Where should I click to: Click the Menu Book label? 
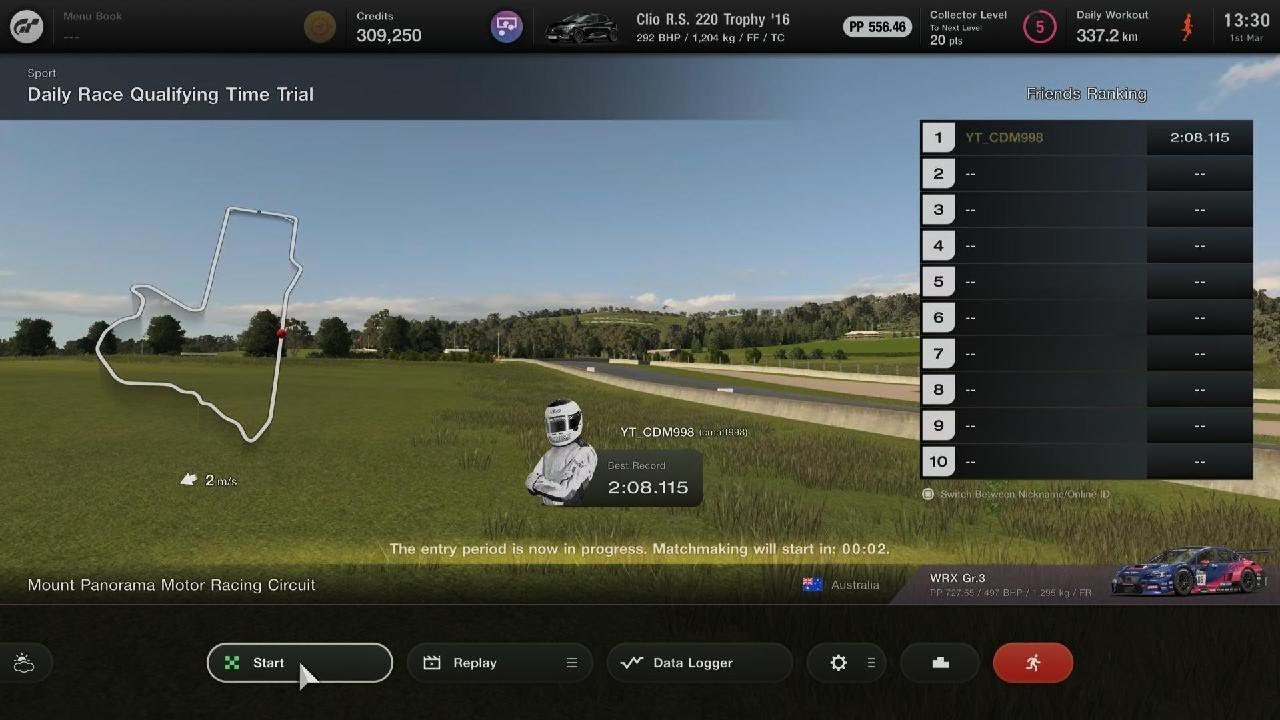[92, 17]
